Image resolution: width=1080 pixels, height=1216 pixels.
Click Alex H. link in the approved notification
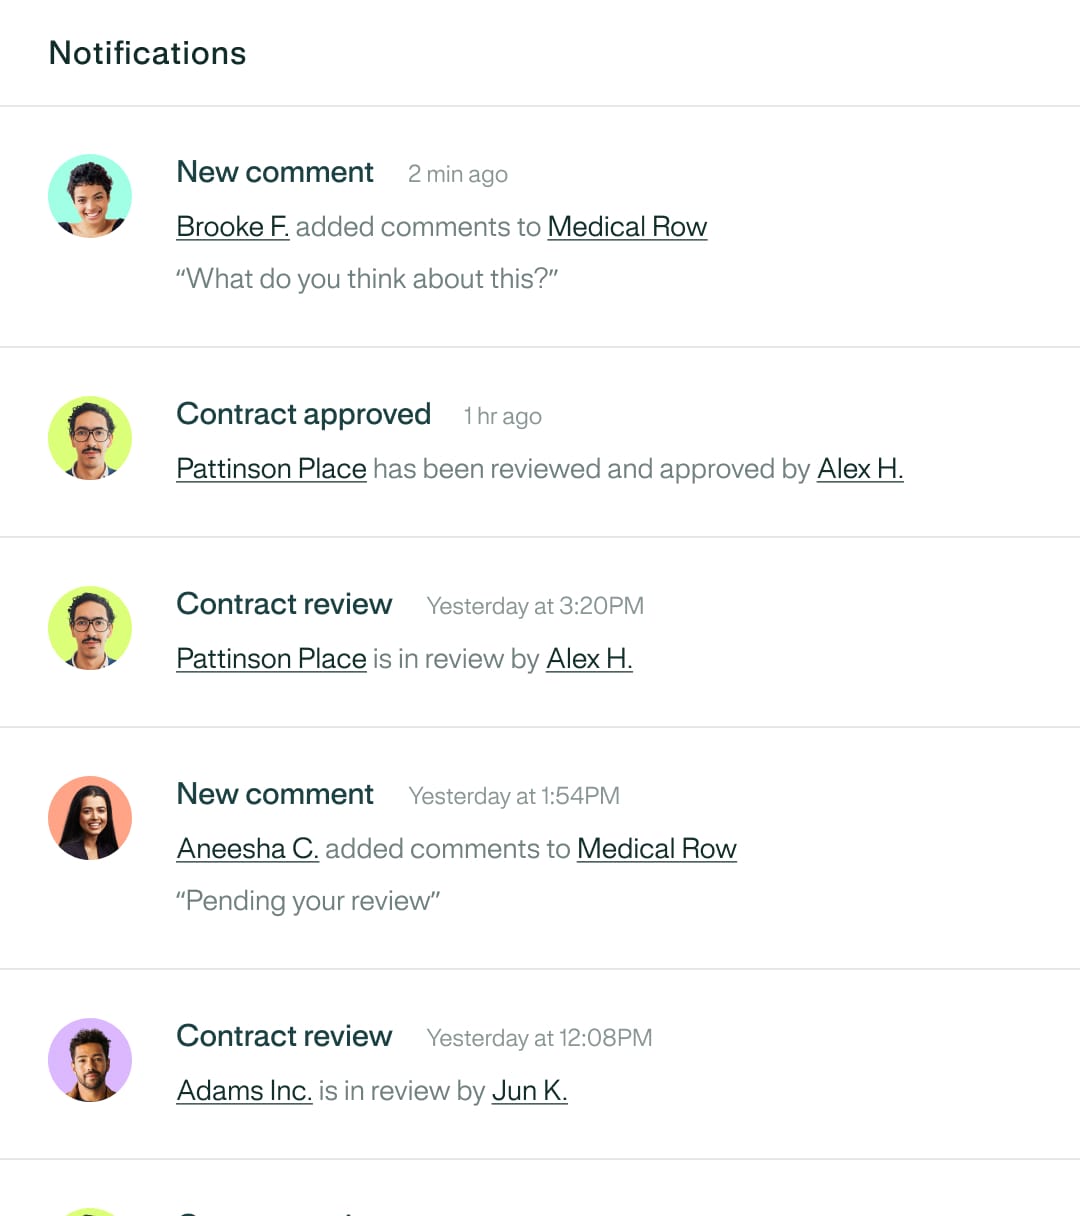(860, 469)
